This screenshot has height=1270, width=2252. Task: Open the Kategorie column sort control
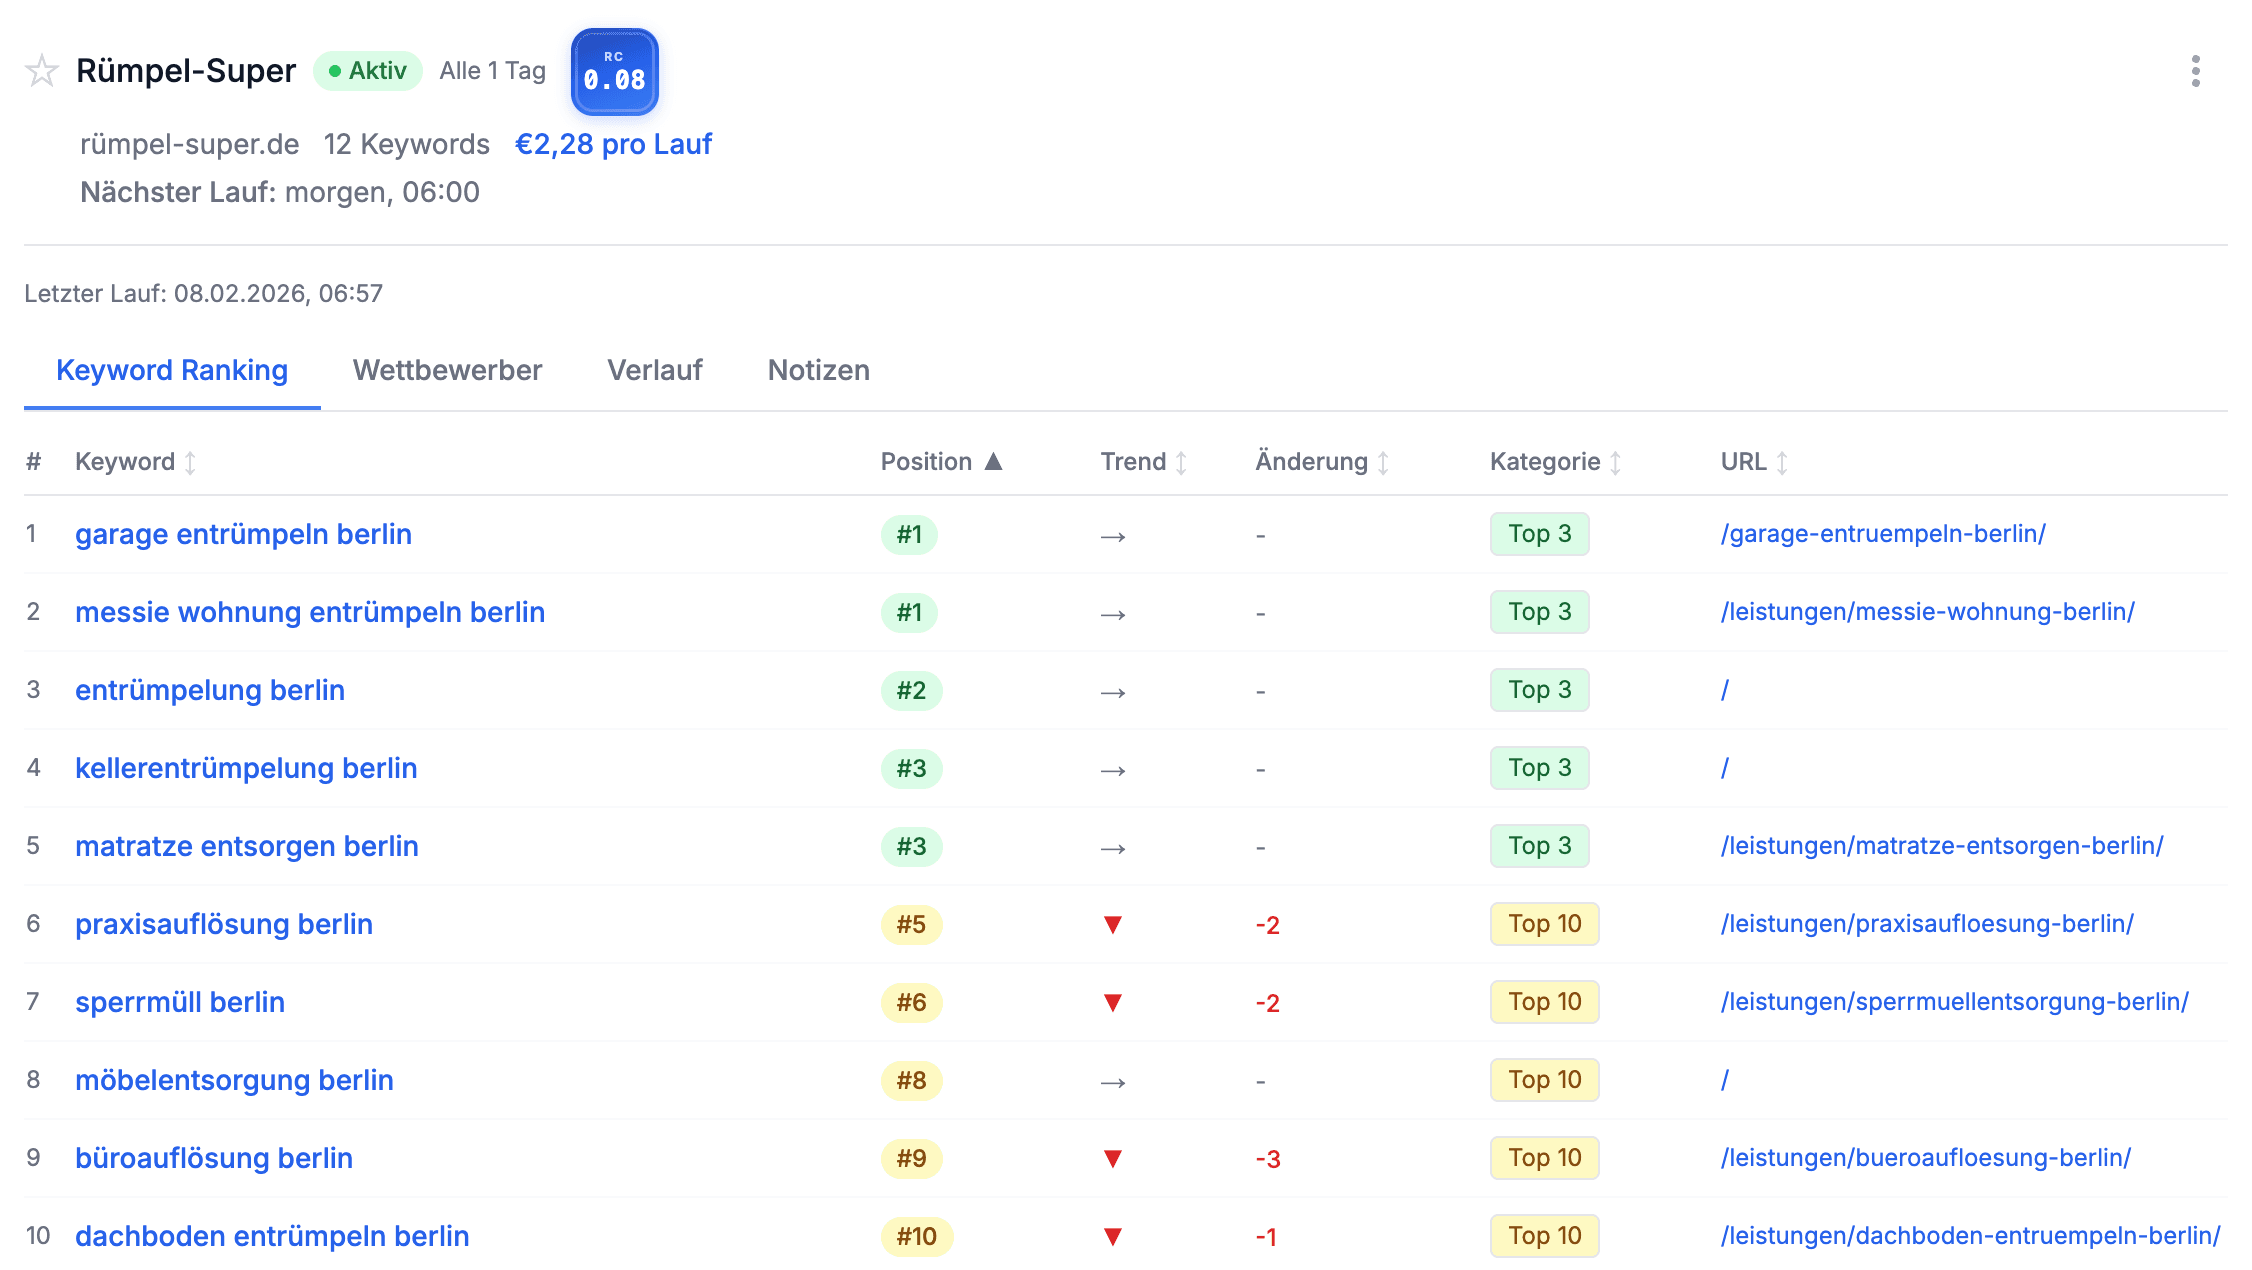tap(1616, 461)
